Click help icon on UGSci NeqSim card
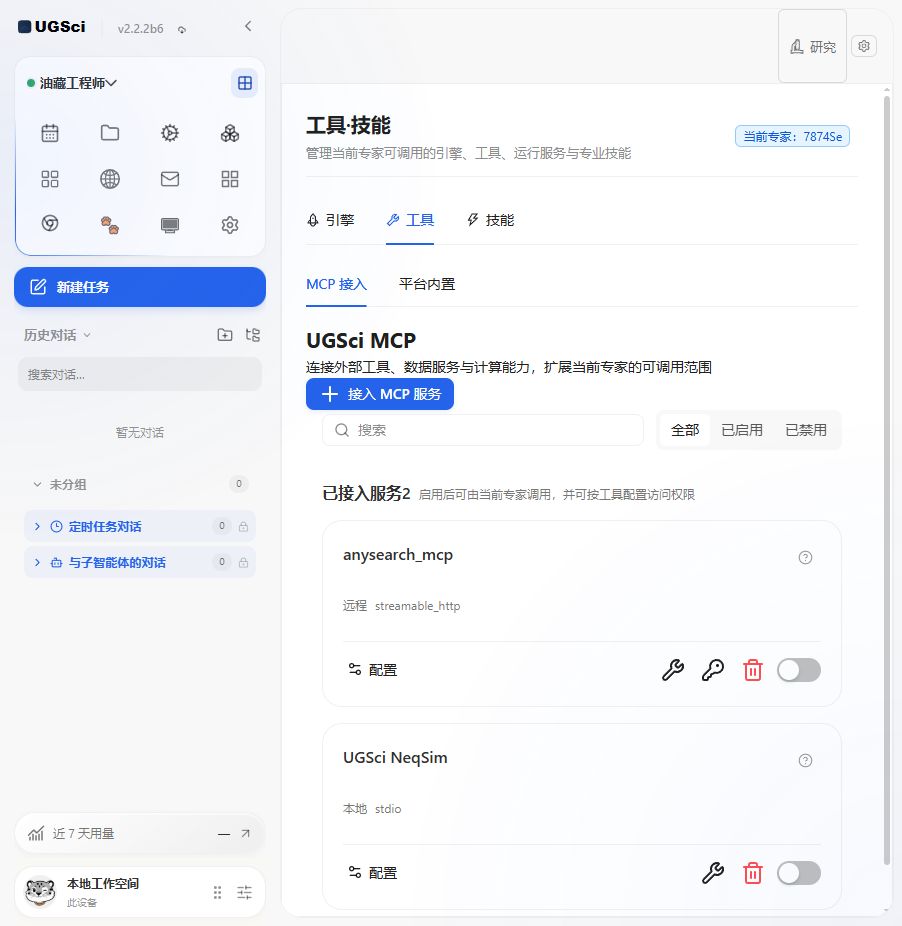This screenshot has width=902, height=926. point(805,761)
